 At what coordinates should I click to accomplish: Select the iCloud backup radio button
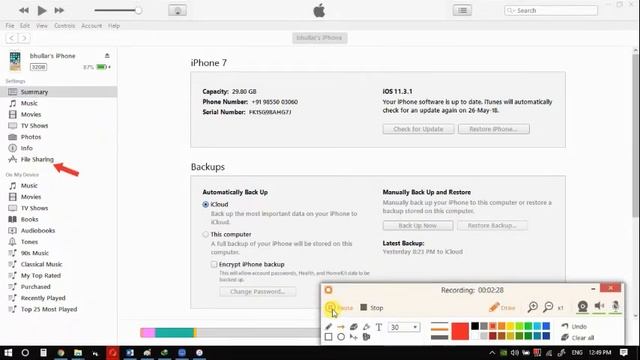pos(206,204)
